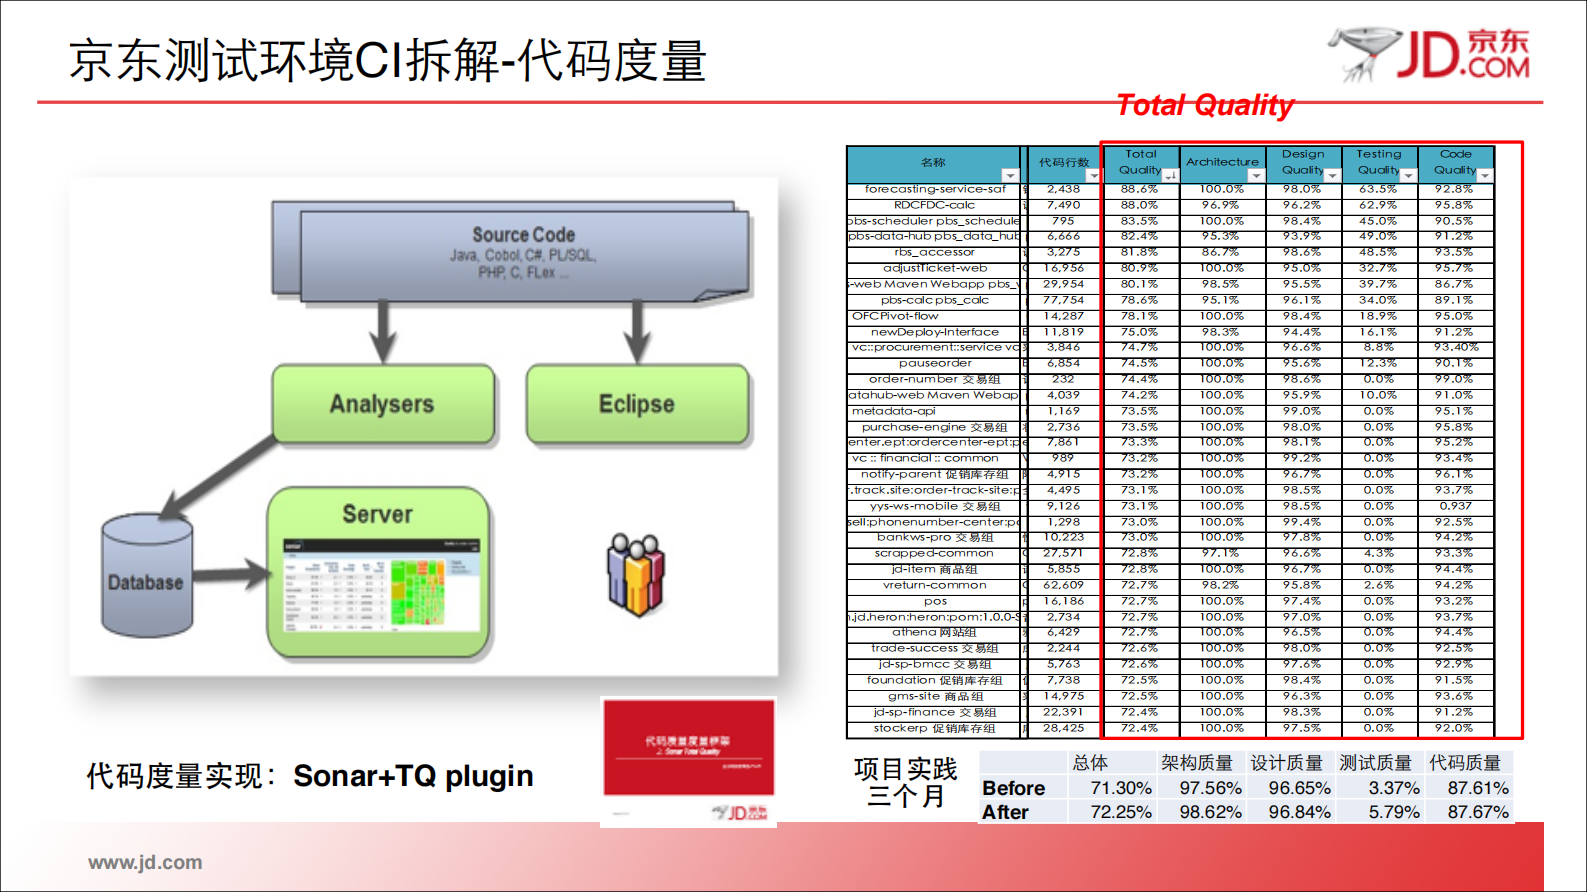The width and height of the screenshot is (1587, 892).
Task: Click the line count cell '77,754'
Action: pos(1063,300)
